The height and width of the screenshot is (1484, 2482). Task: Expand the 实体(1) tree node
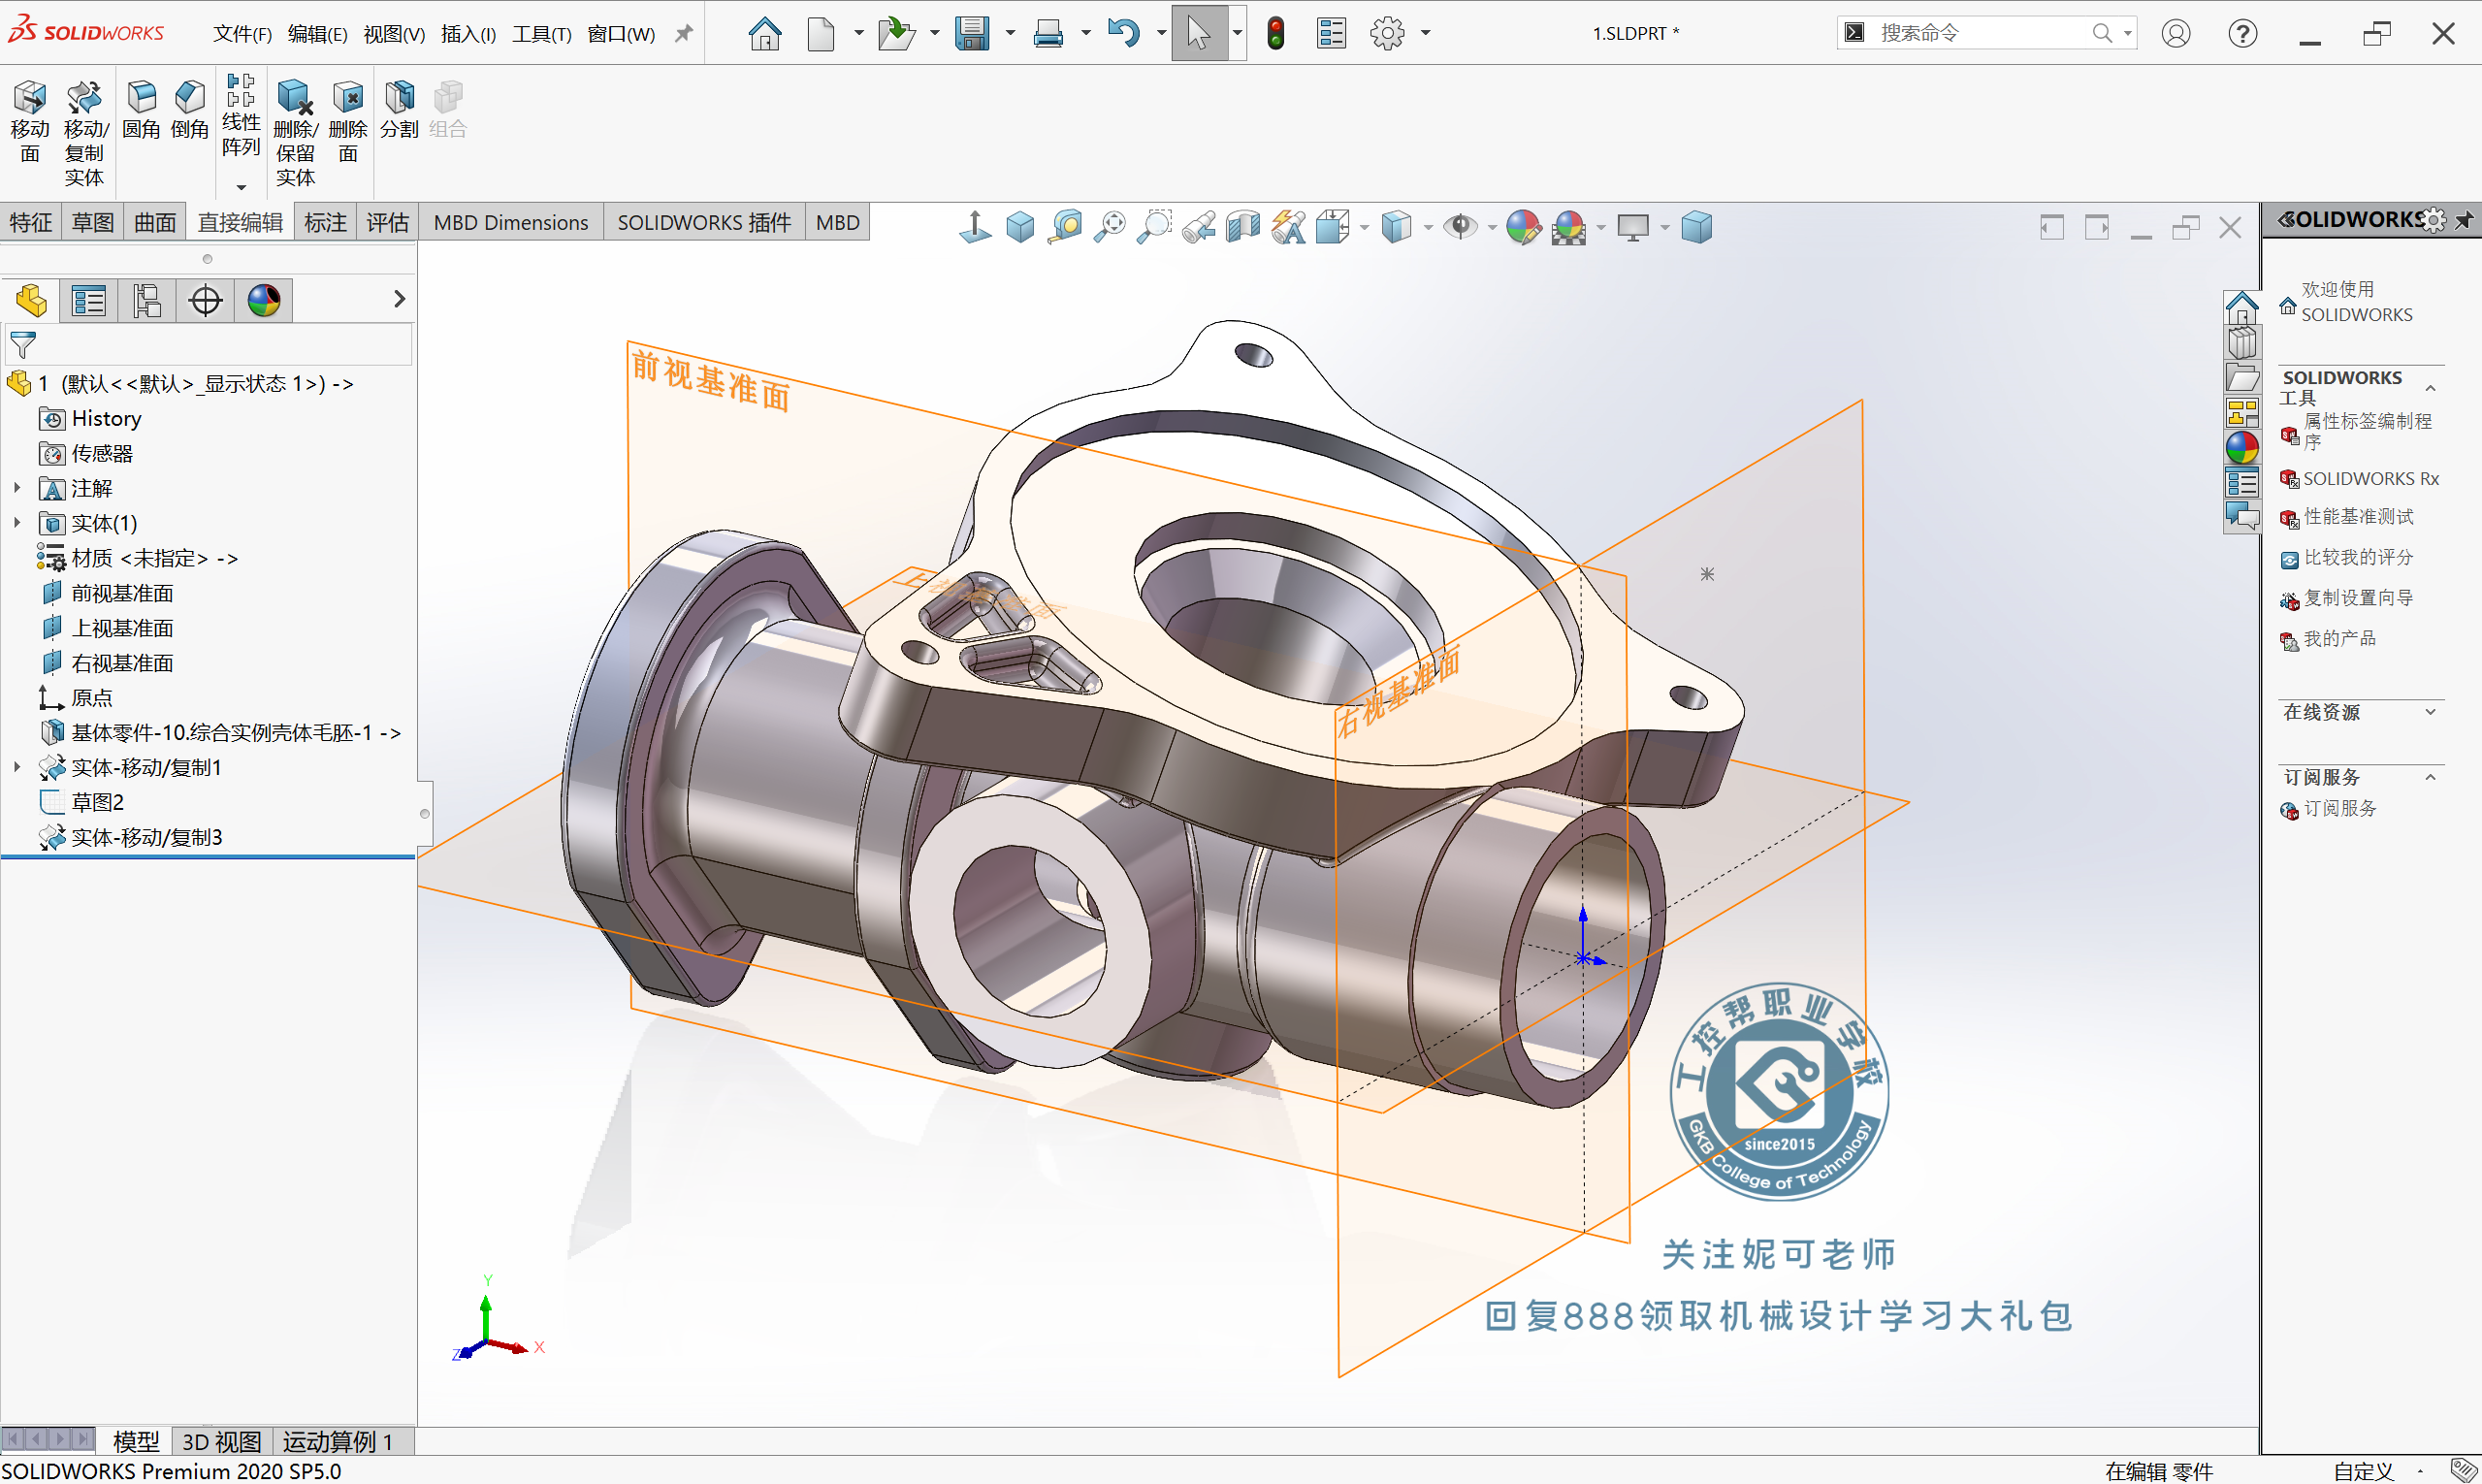(x=17, y=523)
